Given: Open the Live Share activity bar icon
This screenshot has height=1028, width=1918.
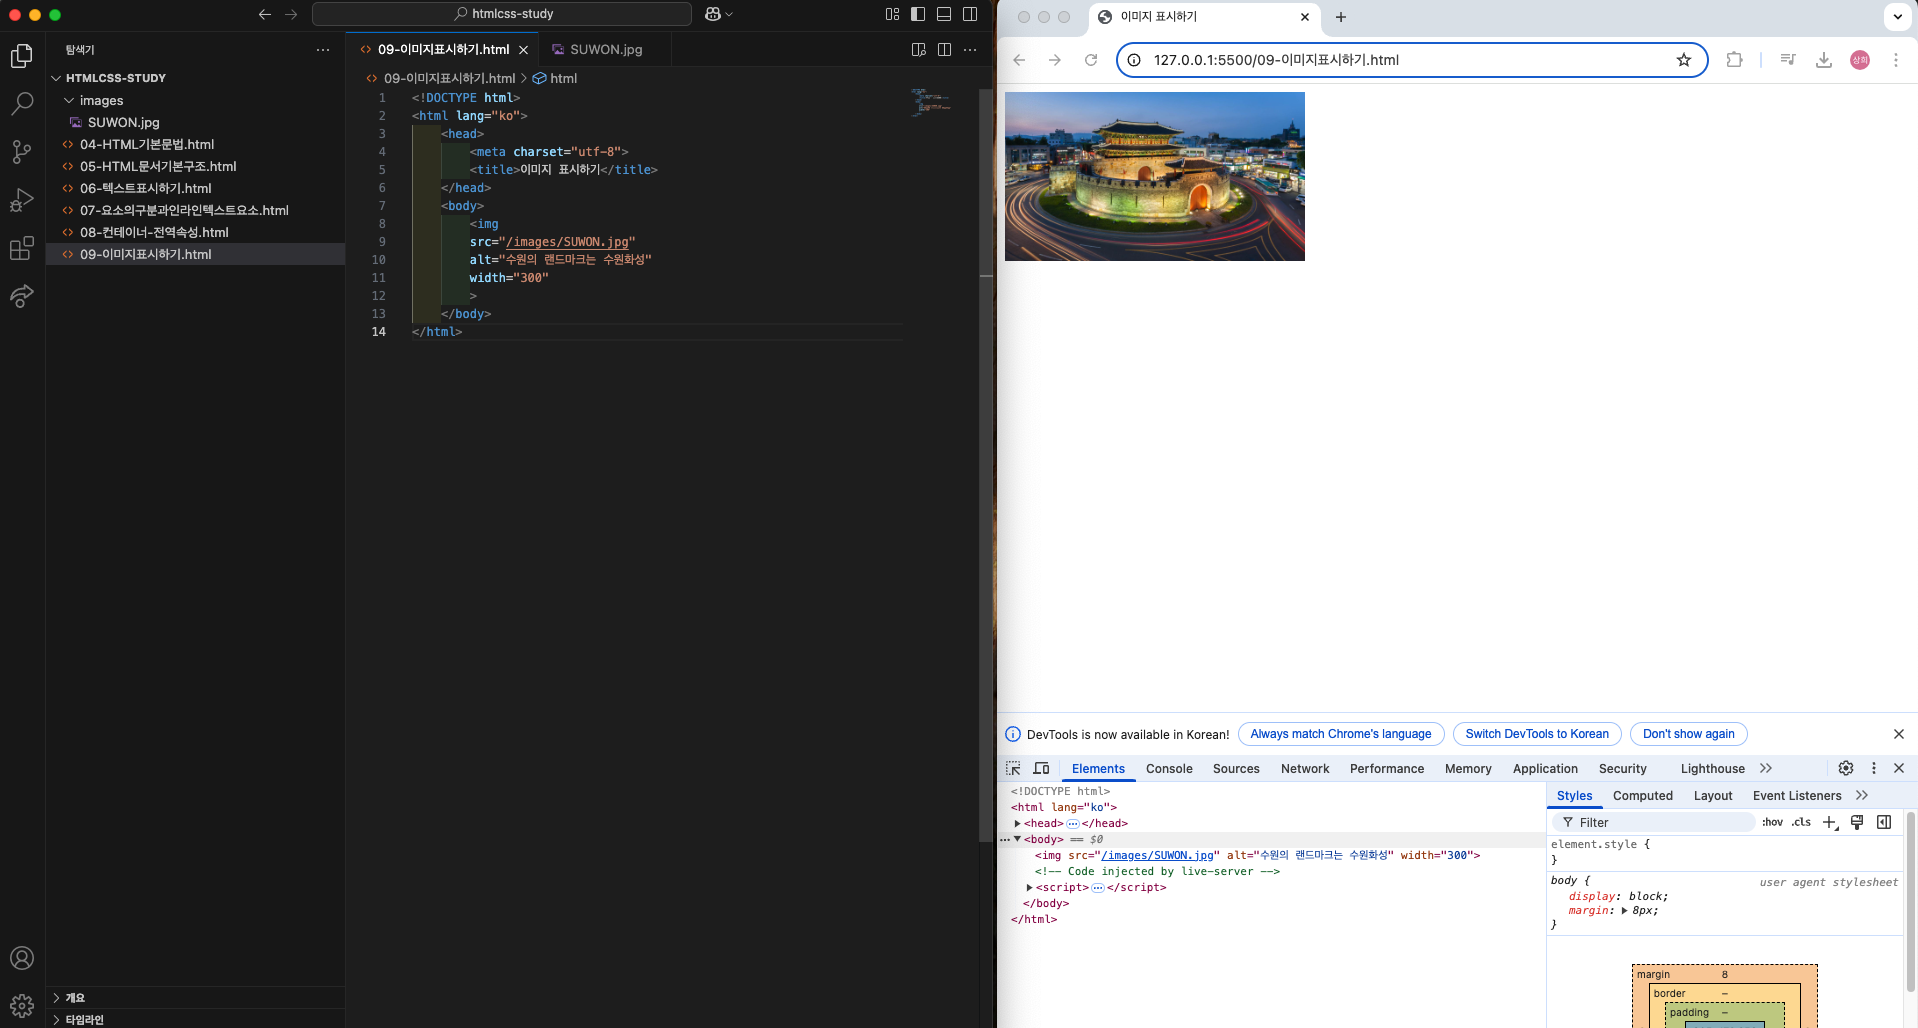Looking at the screenshot, I should 22,296.
